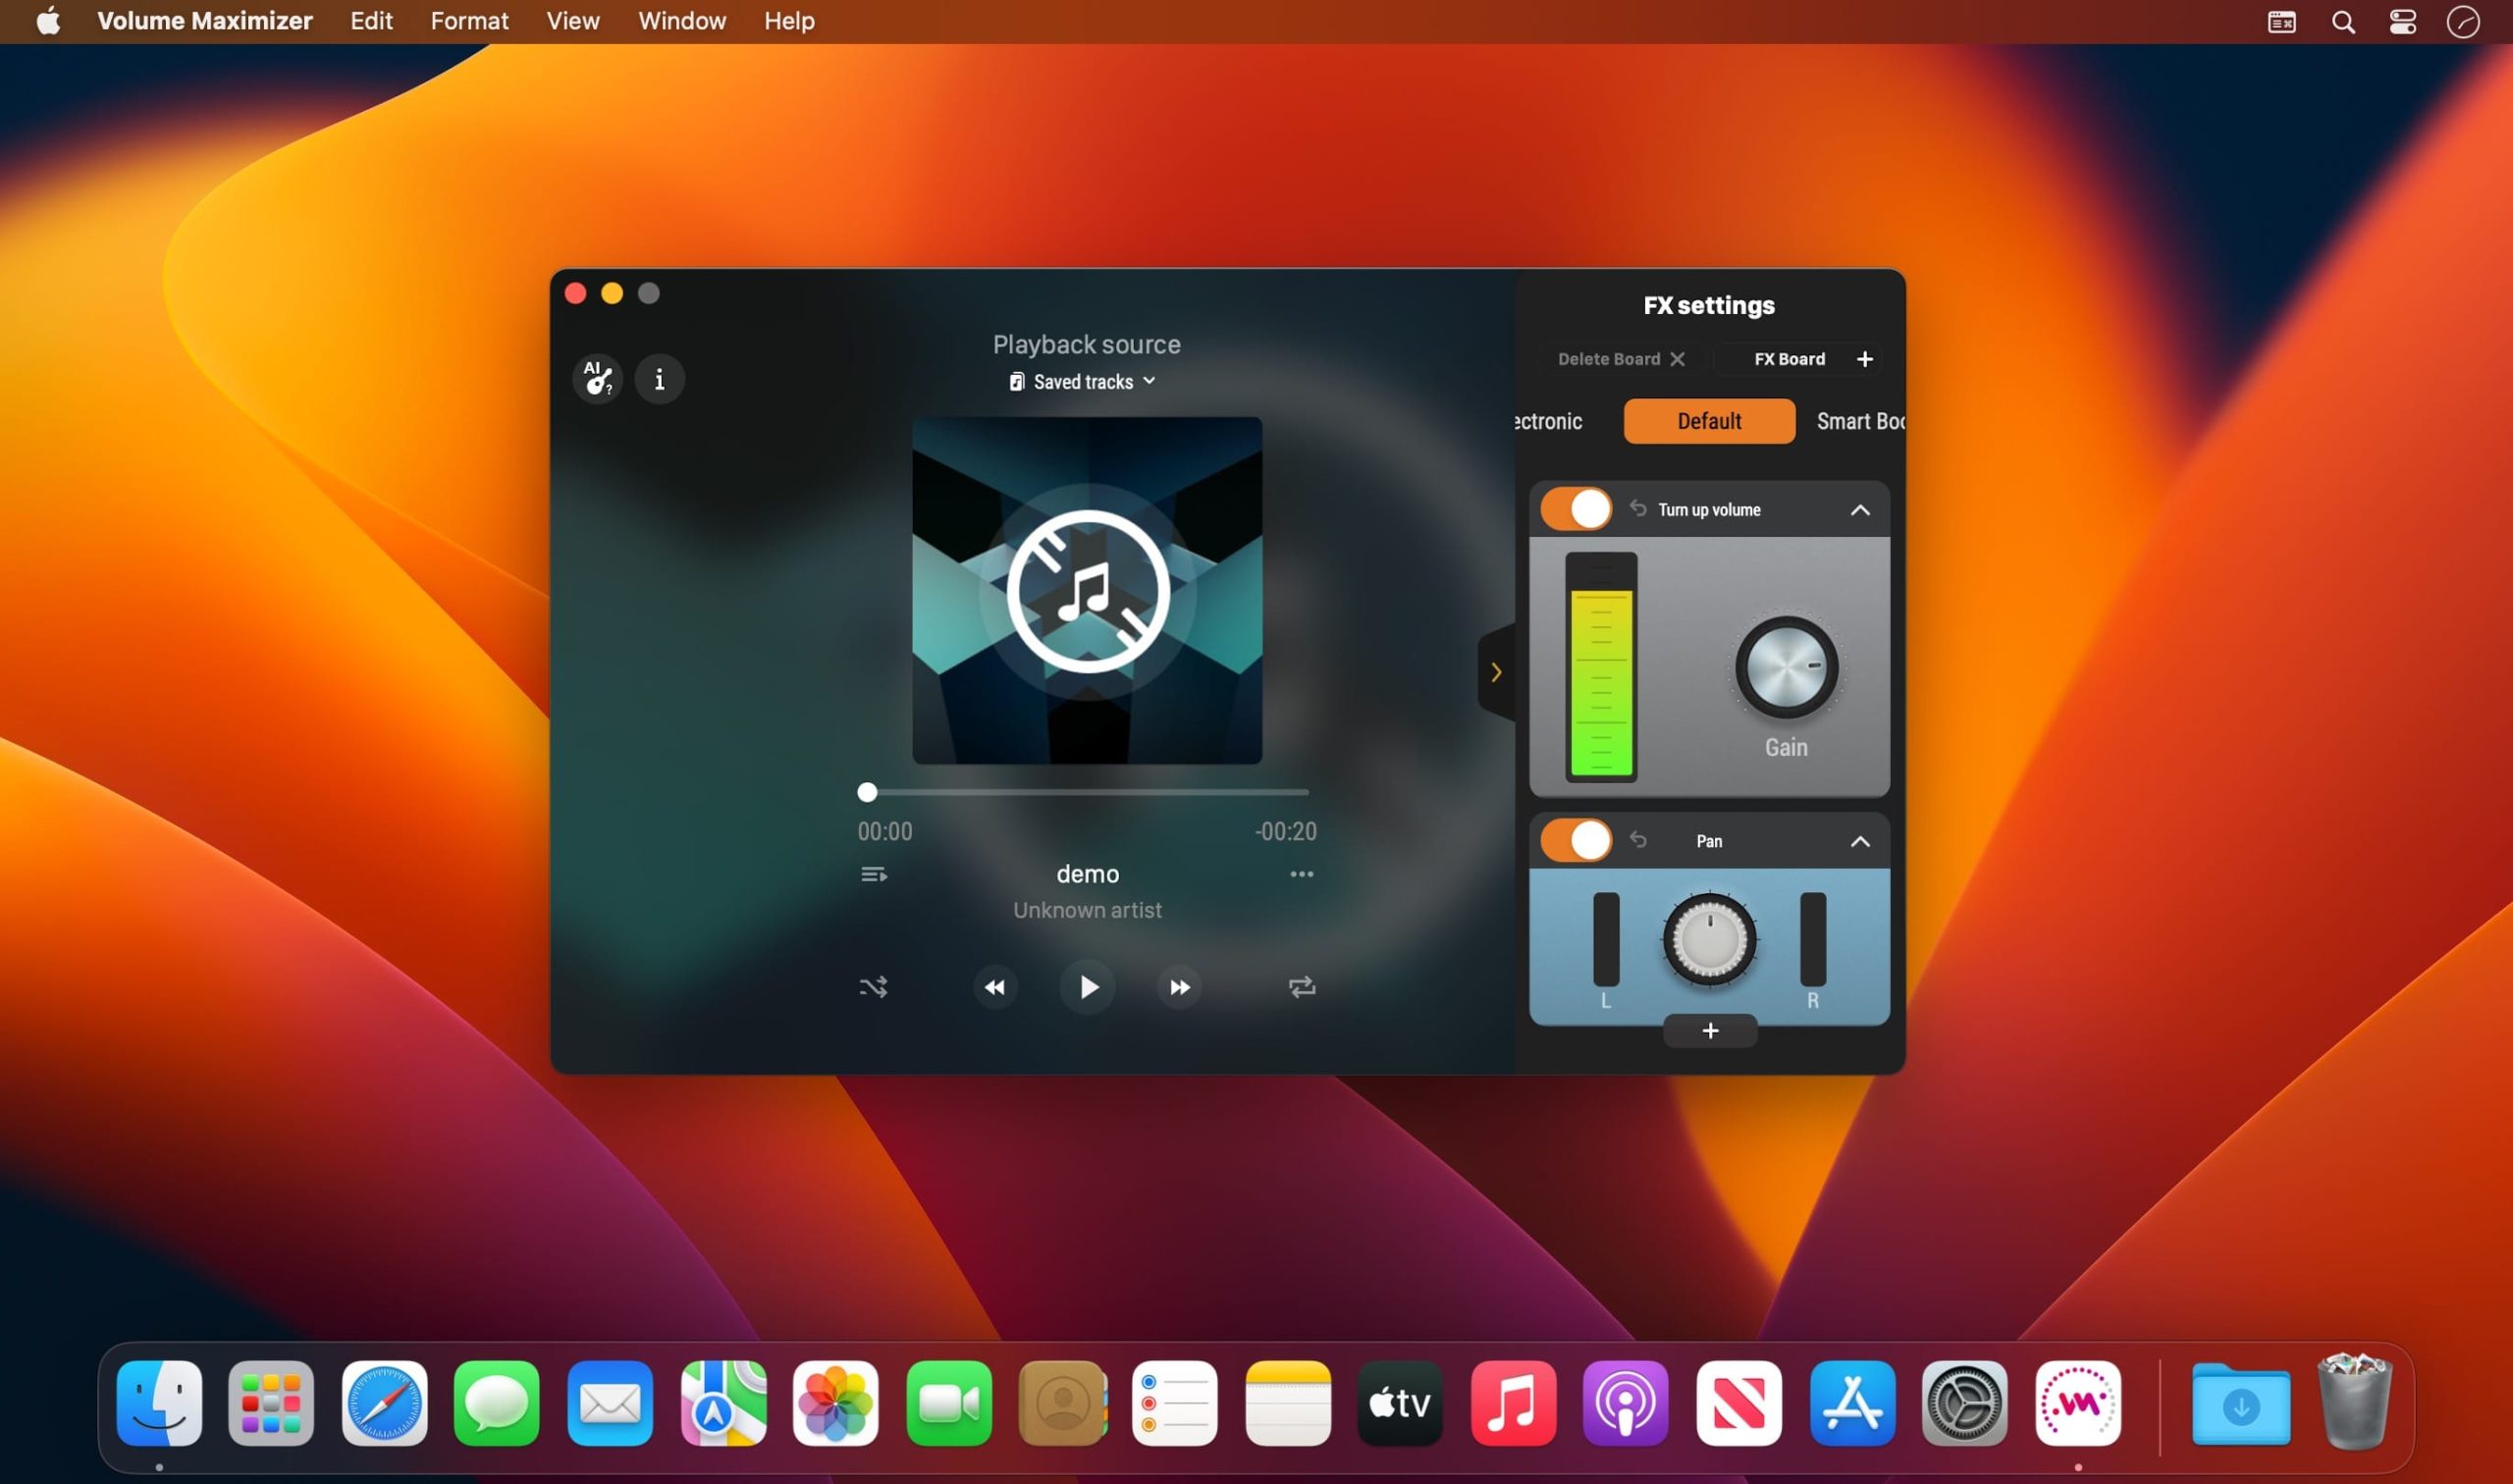
Task: Select the AI guitar assistant icon
Action: coord(597,378)
